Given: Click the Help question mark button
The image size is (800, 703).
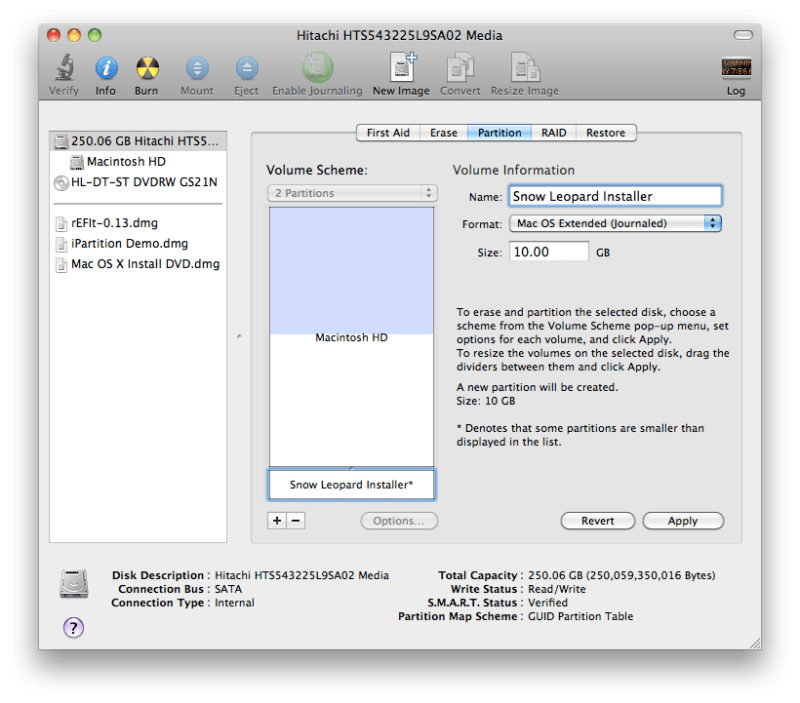Looking at the screenshot, I should coord(72,628).
